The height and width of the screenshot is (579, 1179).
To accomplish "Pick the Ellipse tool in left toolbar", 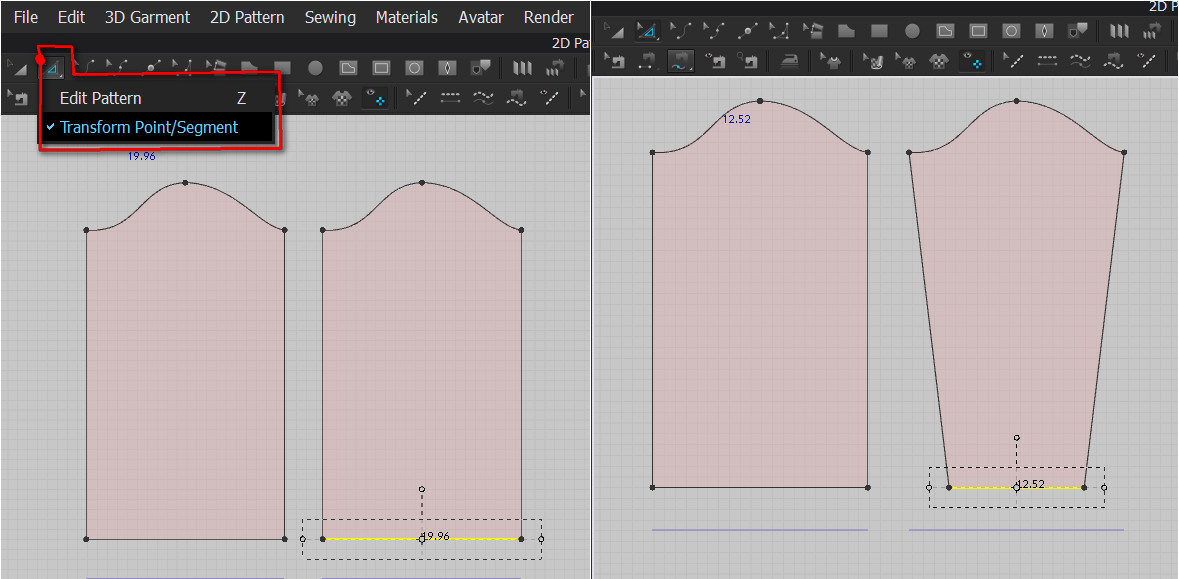I will point(315,68).
